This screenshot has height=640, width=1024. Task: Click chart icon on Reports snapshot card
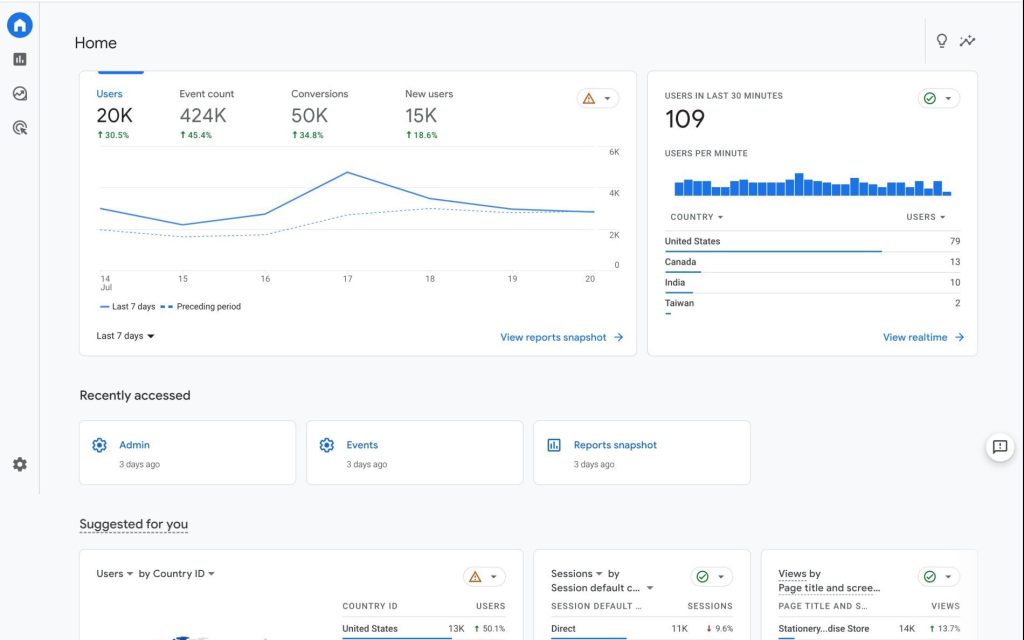[554, 445]
